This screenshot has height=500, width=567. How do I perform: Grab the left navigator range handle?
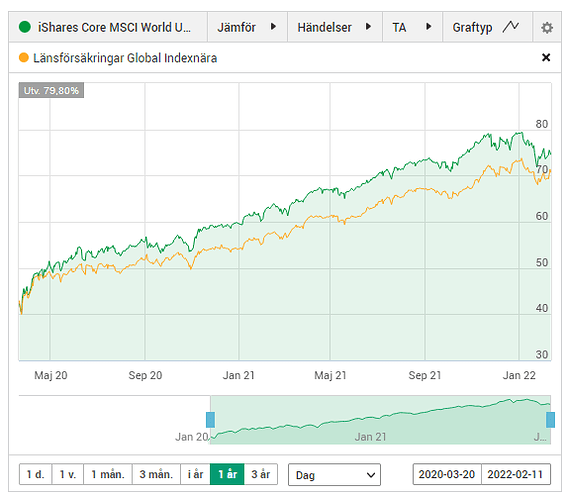point(210,420)
